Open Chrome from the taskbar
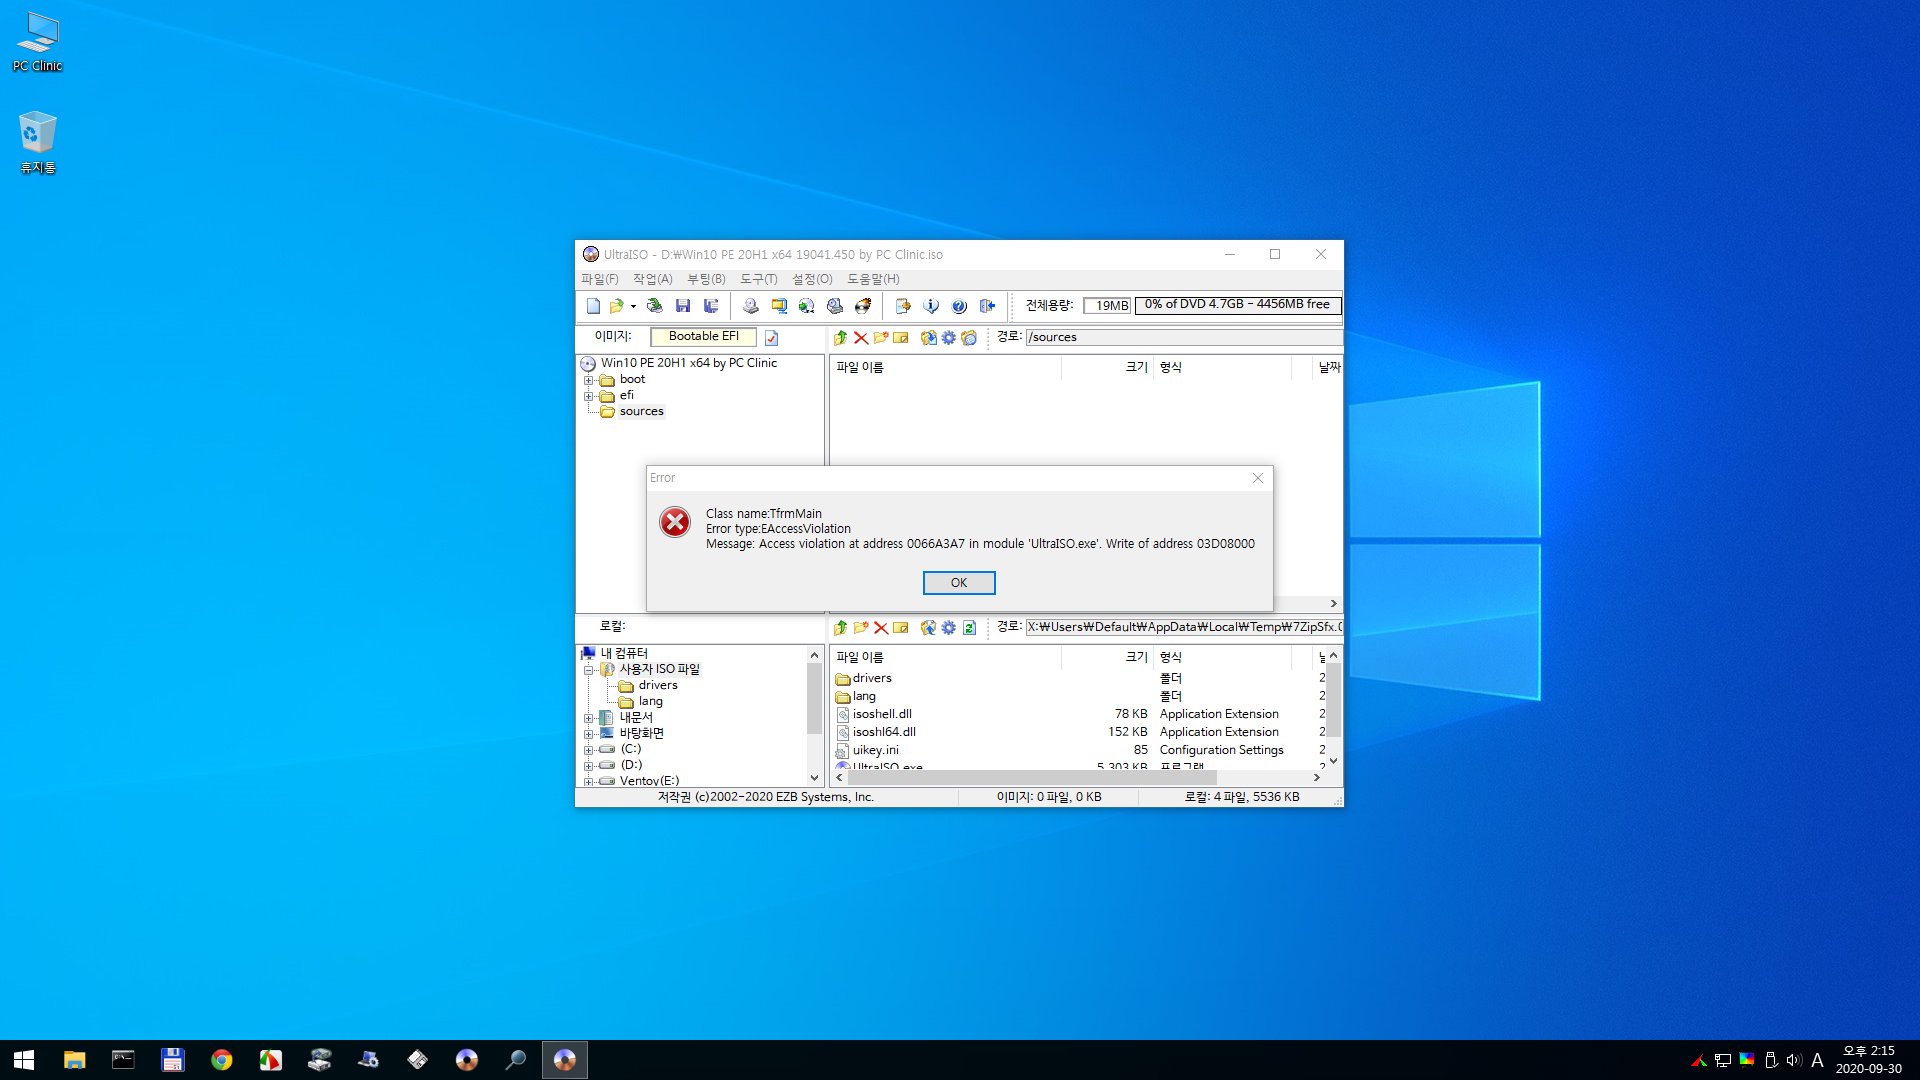 pyautogui.click(x=222, y=1060)
